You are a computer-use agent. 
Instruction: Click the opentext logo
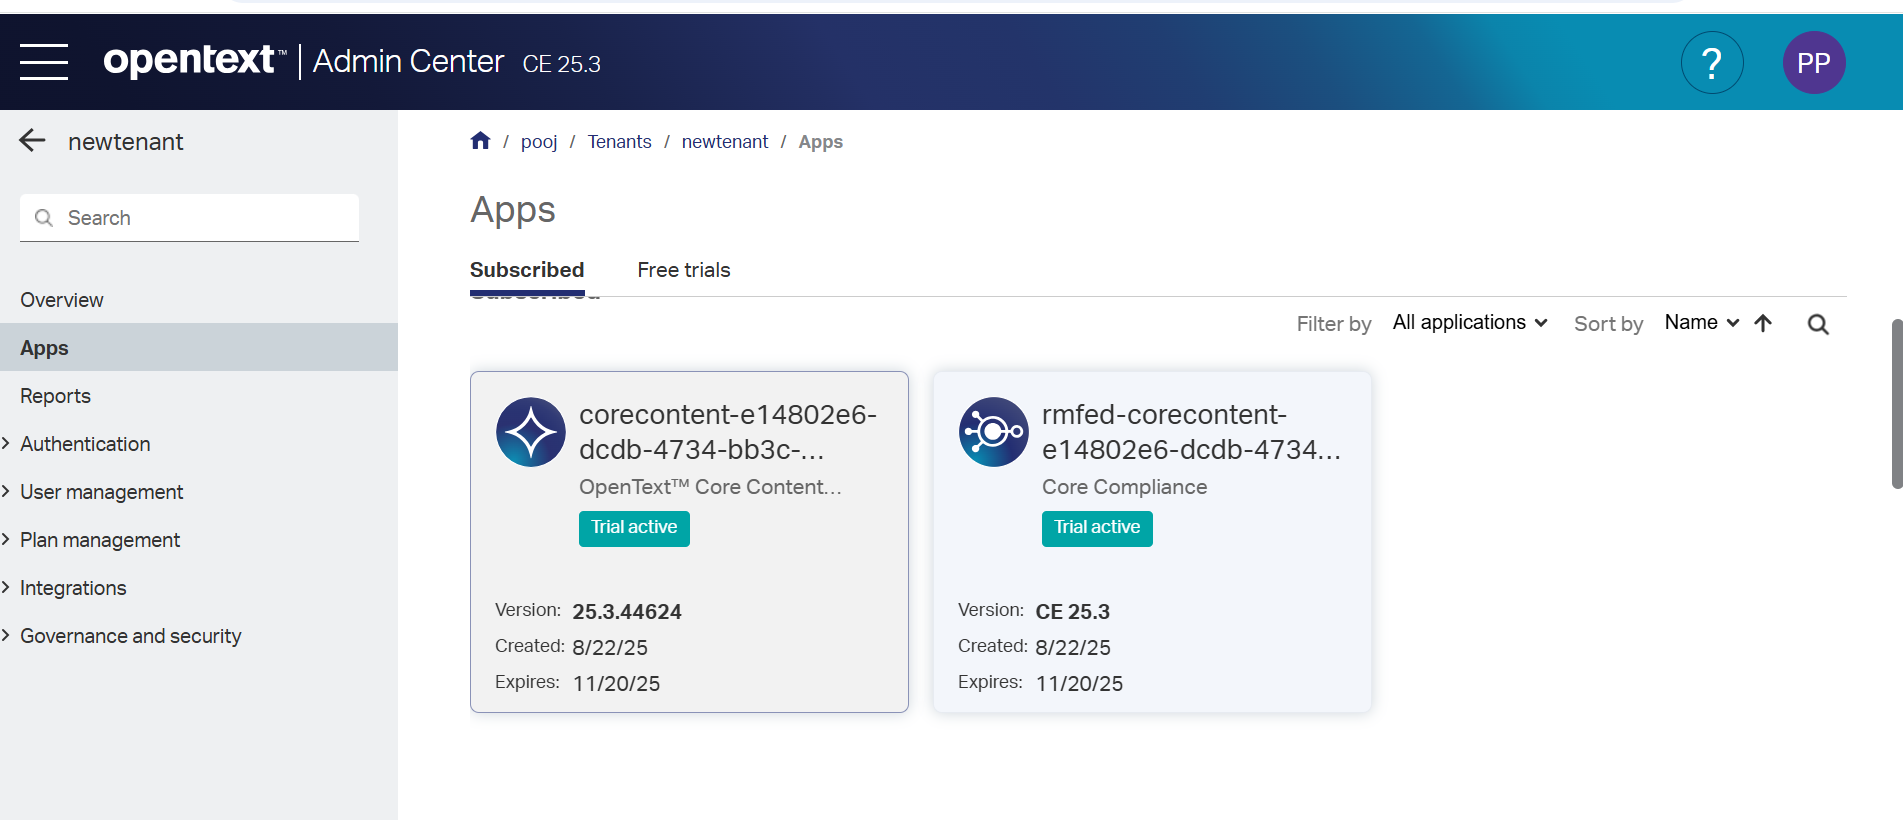coord(195,60)
